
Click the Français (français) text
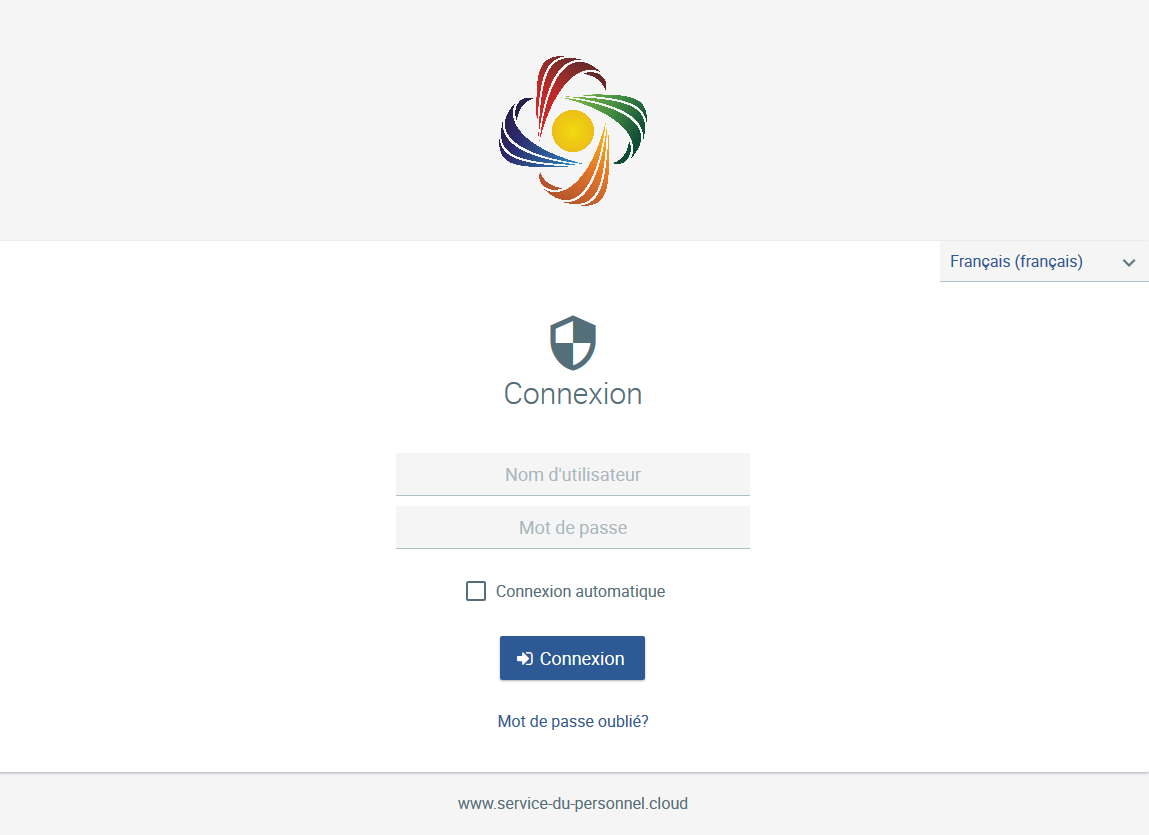[1016, 262]
